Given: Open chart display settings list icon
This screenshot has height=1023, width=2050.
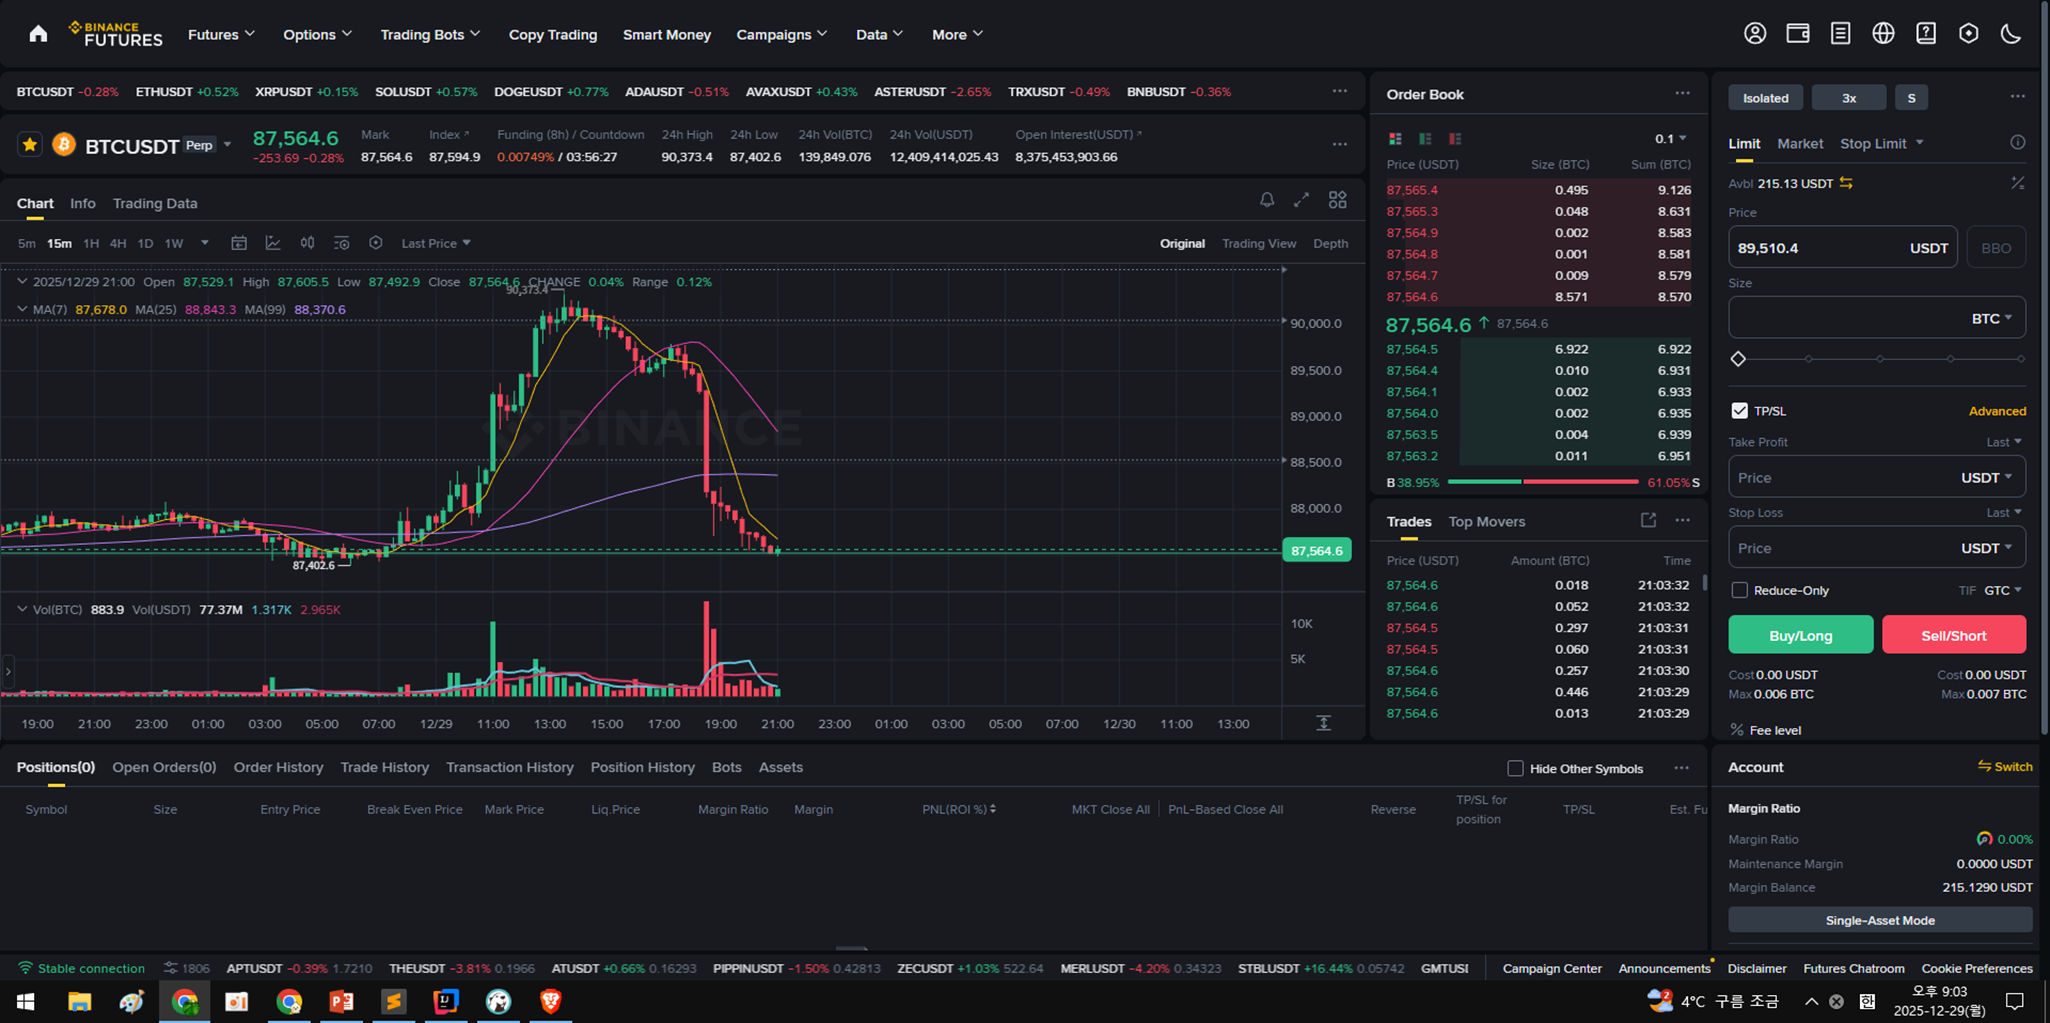Looking at the screenshot, I should (x=342, y=243).
